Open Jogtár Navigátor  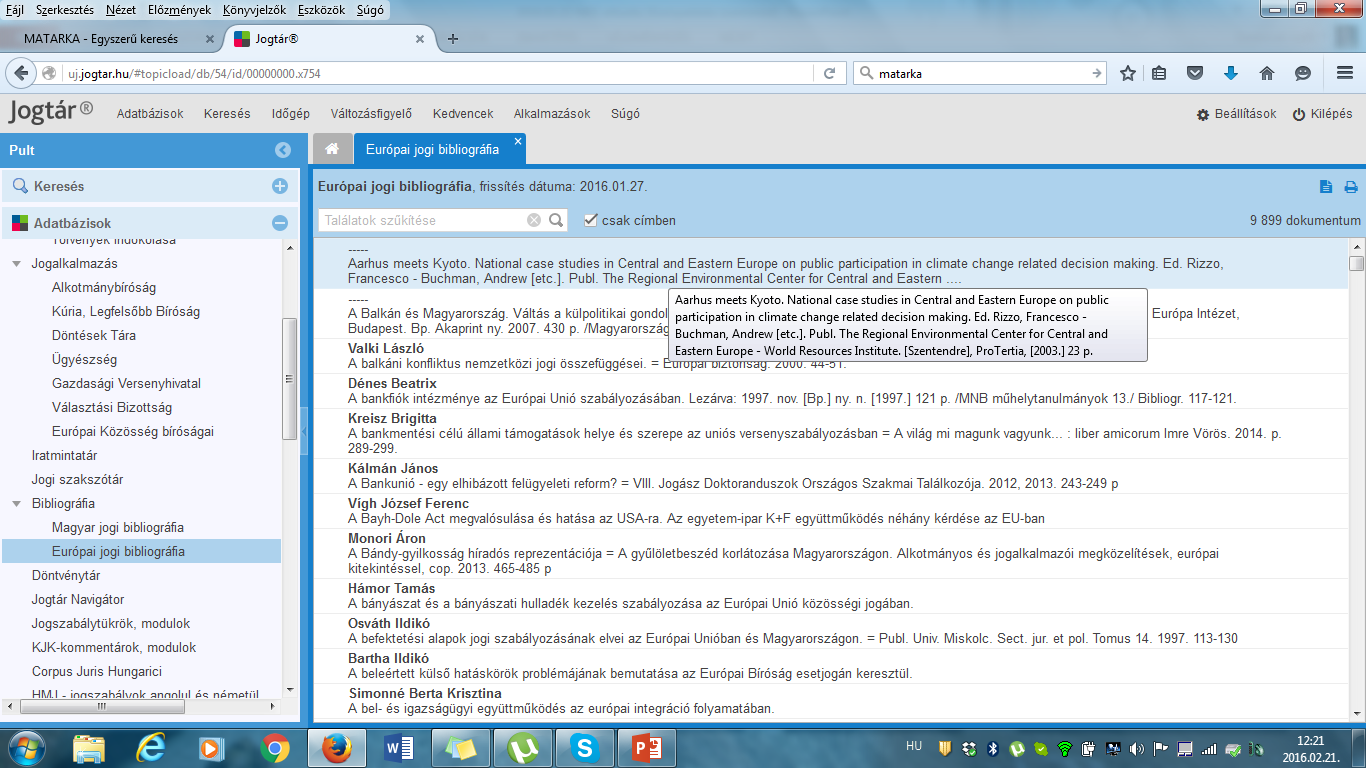pyautogui.click(x=78, y=600)
